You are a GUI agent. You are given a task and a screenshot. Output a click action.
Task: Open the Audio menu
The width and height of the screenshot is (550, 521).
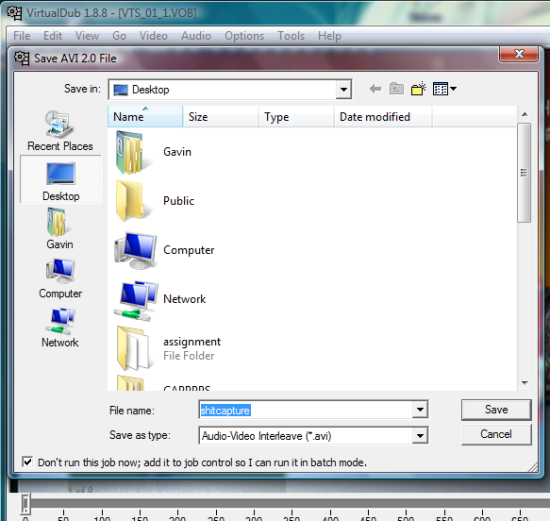[x=196, y=36]
